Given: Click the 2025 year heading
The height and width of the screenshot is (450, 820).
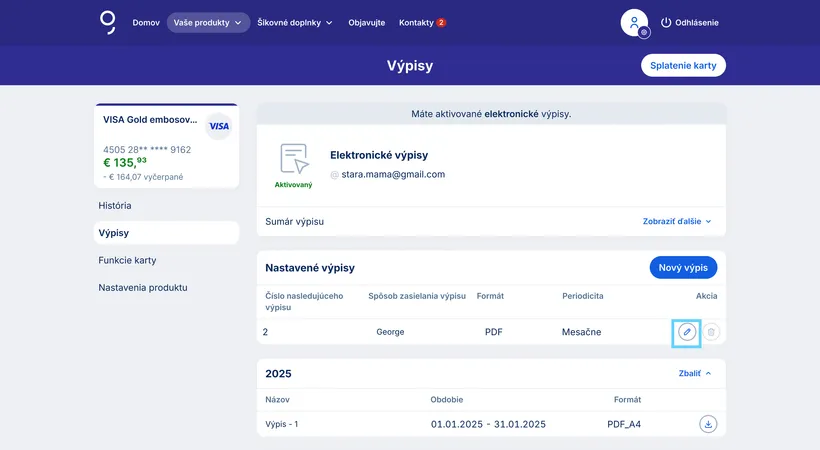Looking at the screenshot, I should click(x=278, y=374).
